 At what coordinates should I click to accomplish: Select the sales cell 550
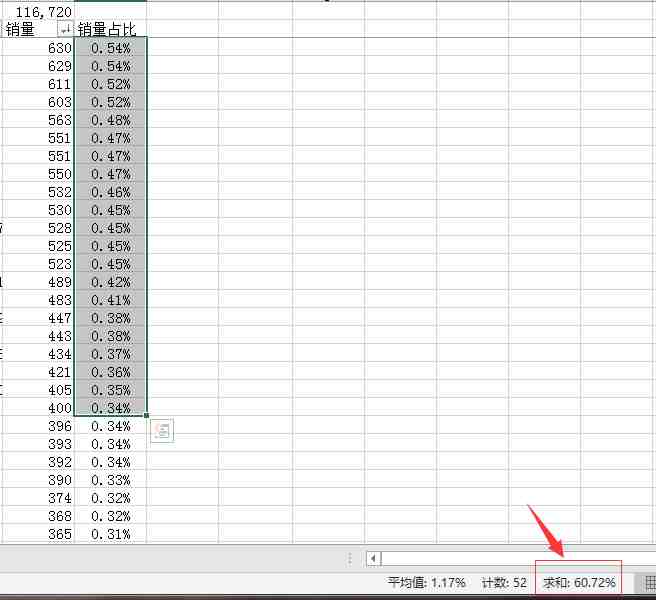38,174
